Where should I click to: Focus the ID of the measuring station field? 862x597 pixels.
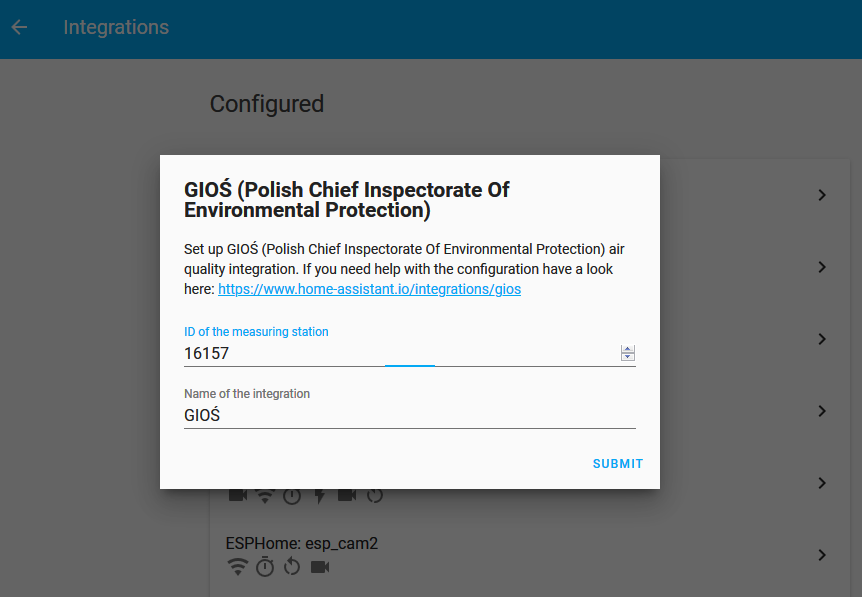click(400, 353)
